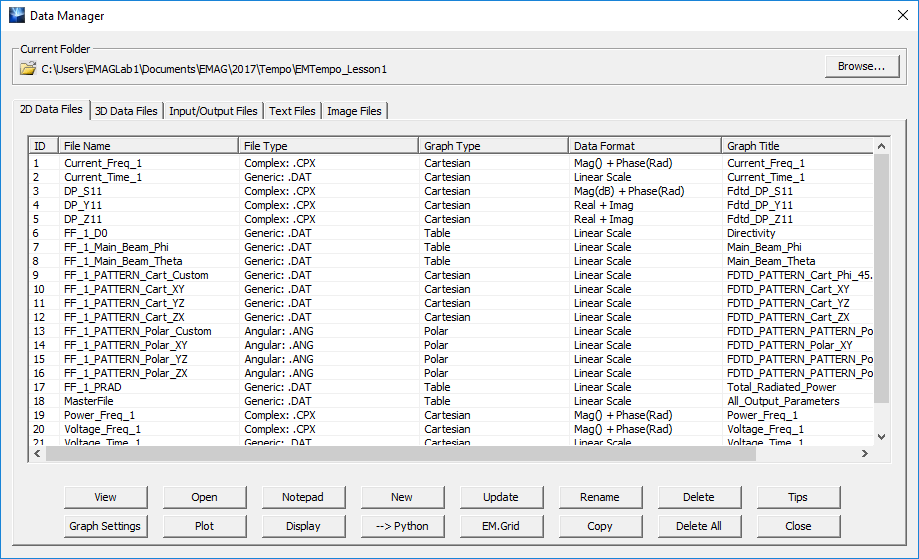Click the Data Manager title bar icon

pos(16,16)
